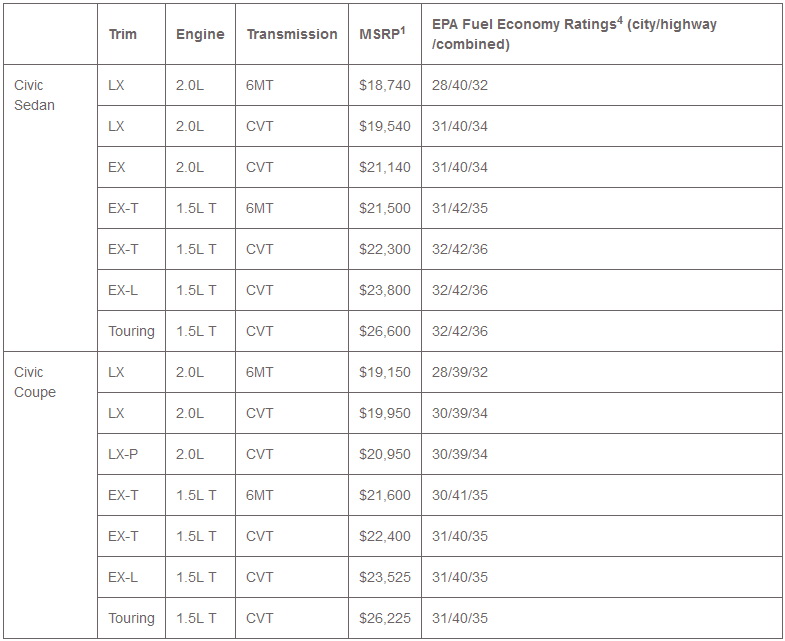Select the EPA Fuel Economy Ratings header

pyautogui.click(x=574, y=34)
